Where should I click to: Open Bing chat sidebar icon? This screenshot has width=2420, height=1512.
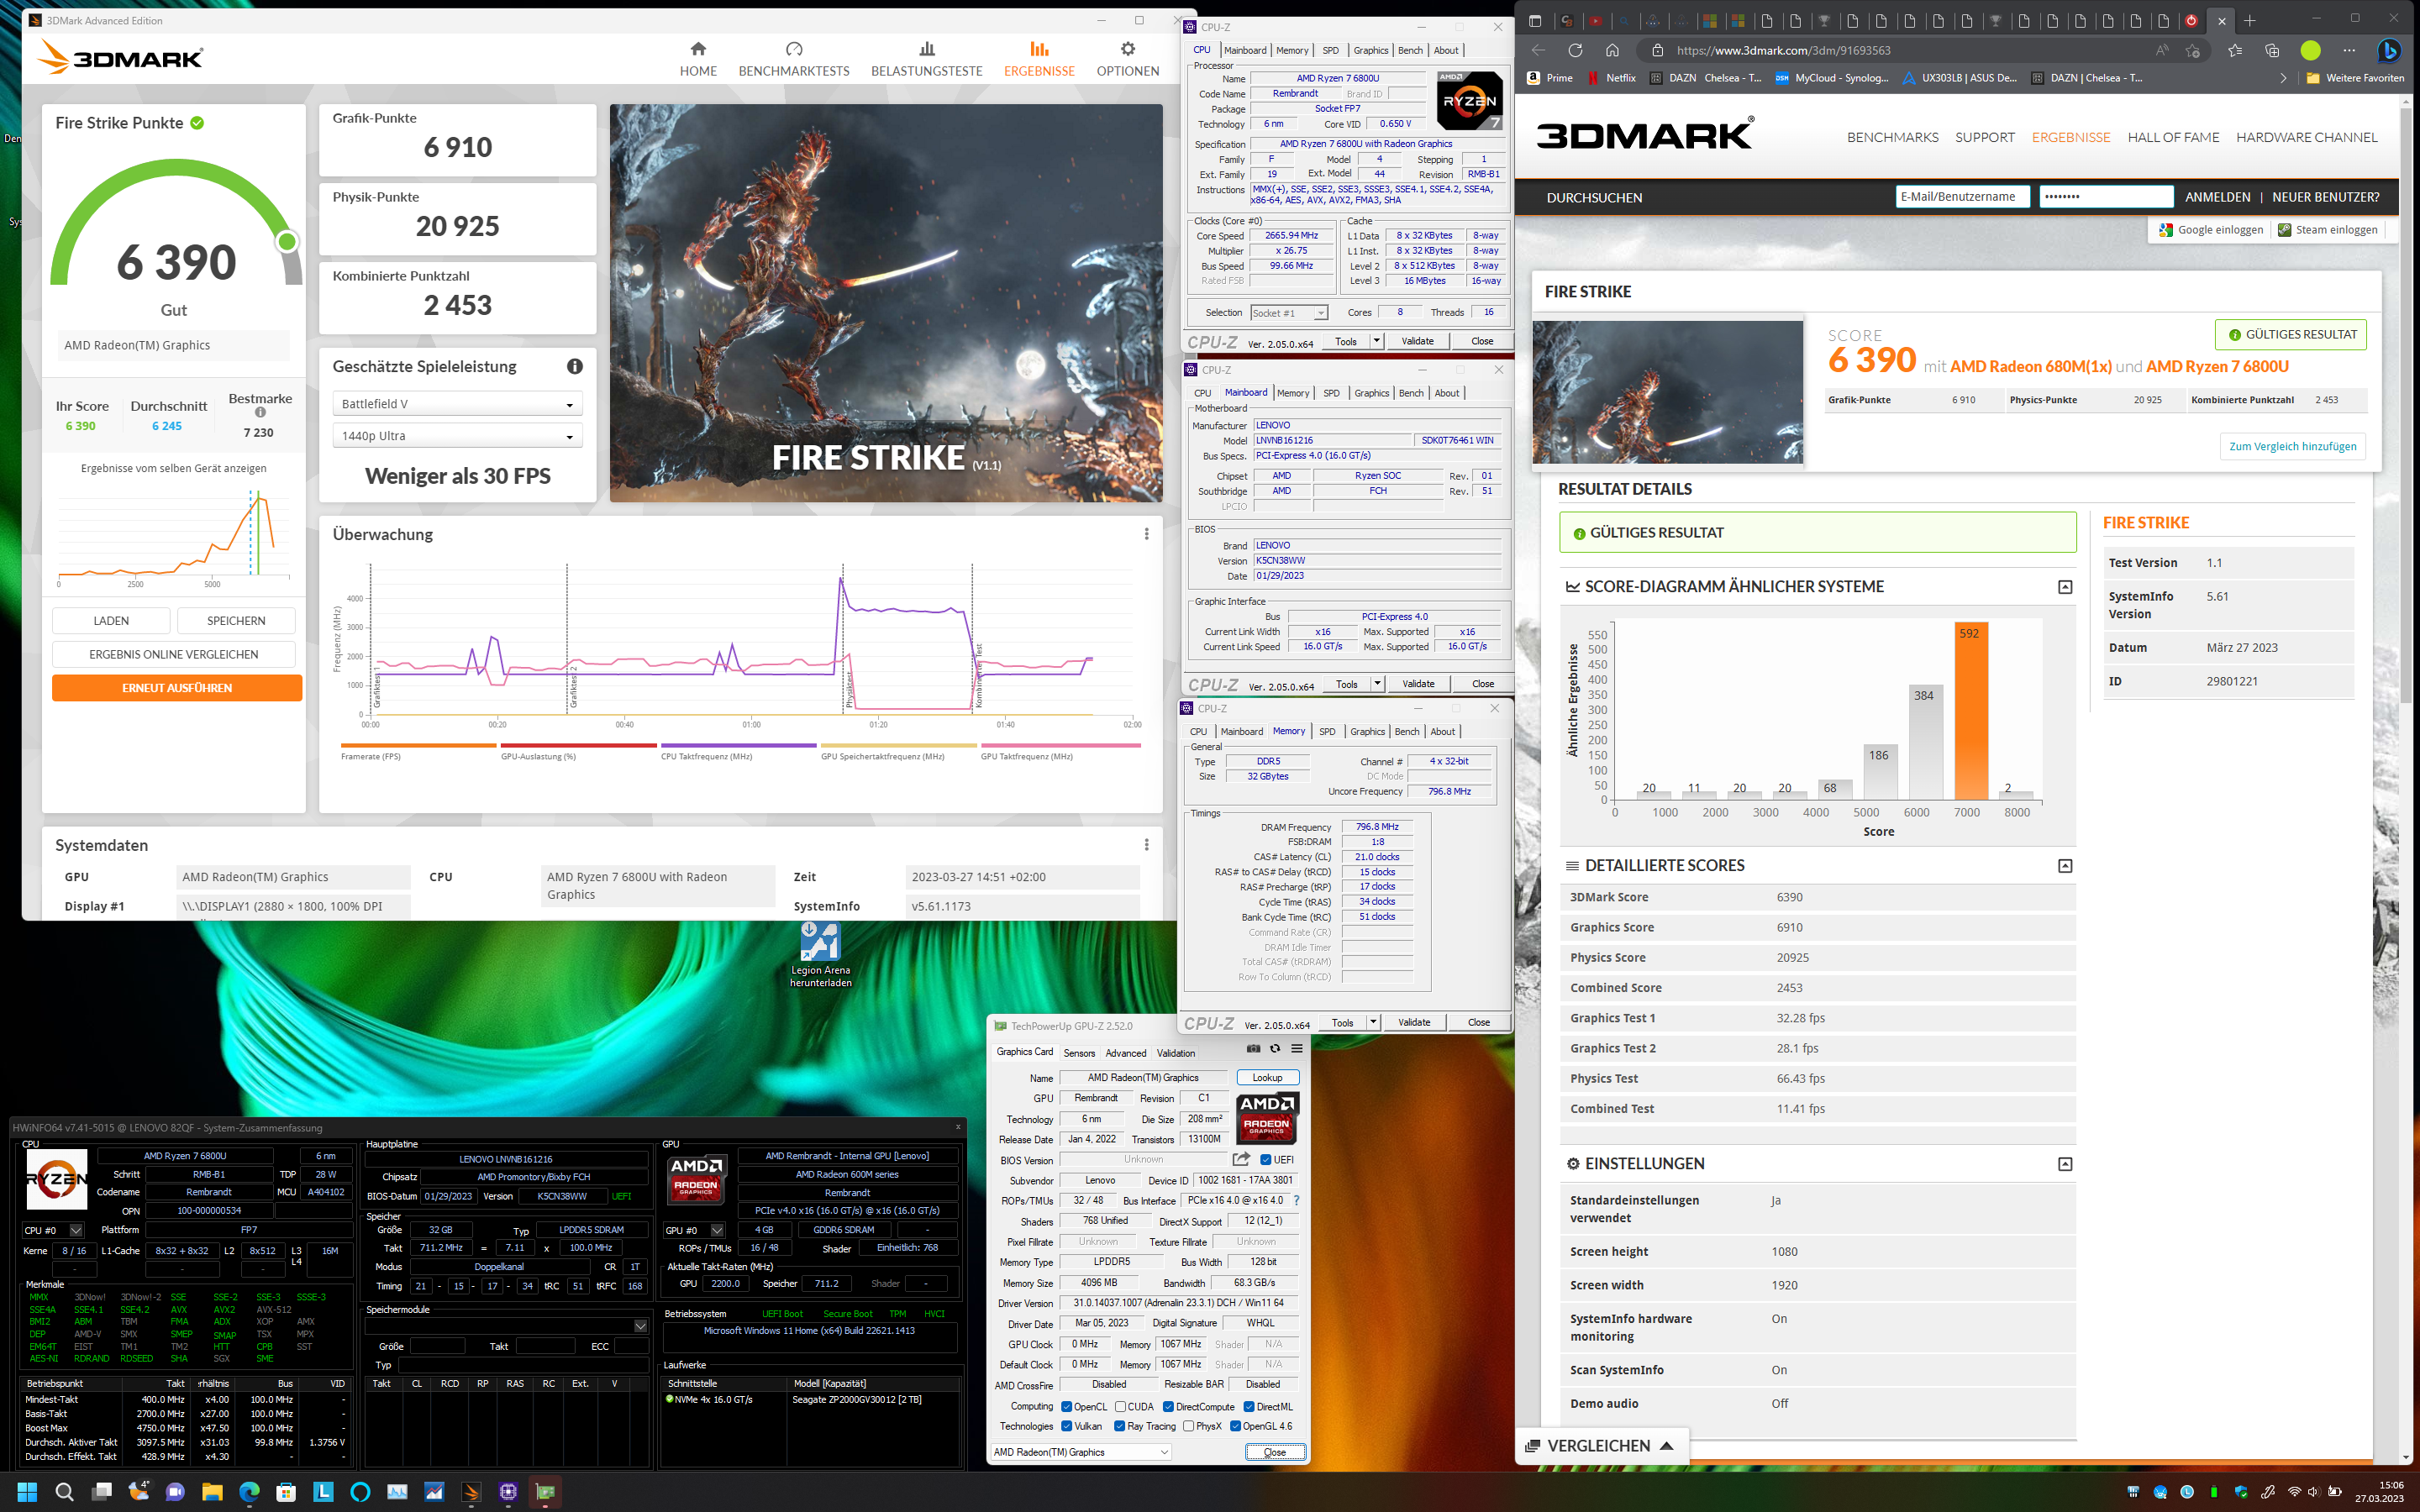coord(2389,50)
